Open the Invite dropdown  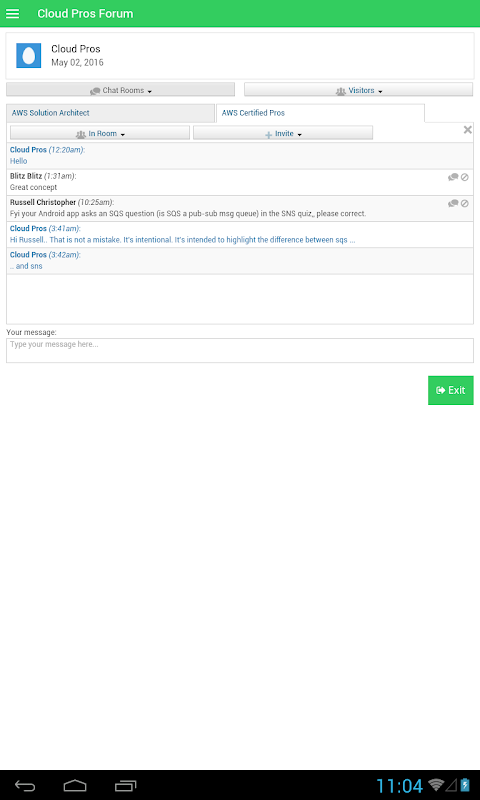point(283,133)
